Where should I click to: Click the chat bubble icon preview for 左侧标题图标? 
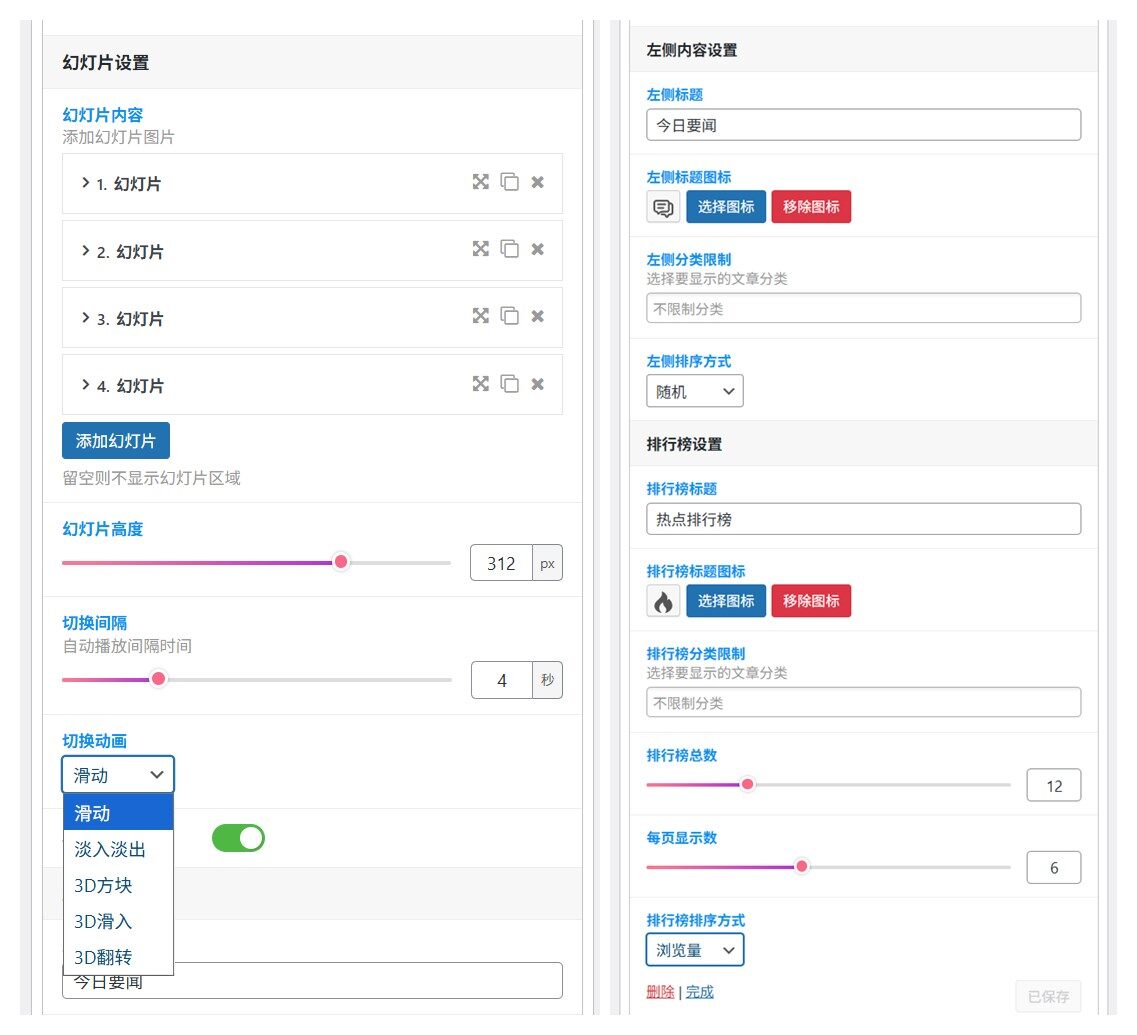click(x=663, y=207)
